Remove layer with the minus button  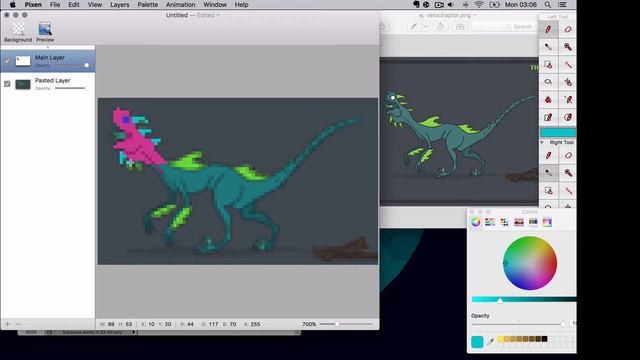(x=18, y=324)
